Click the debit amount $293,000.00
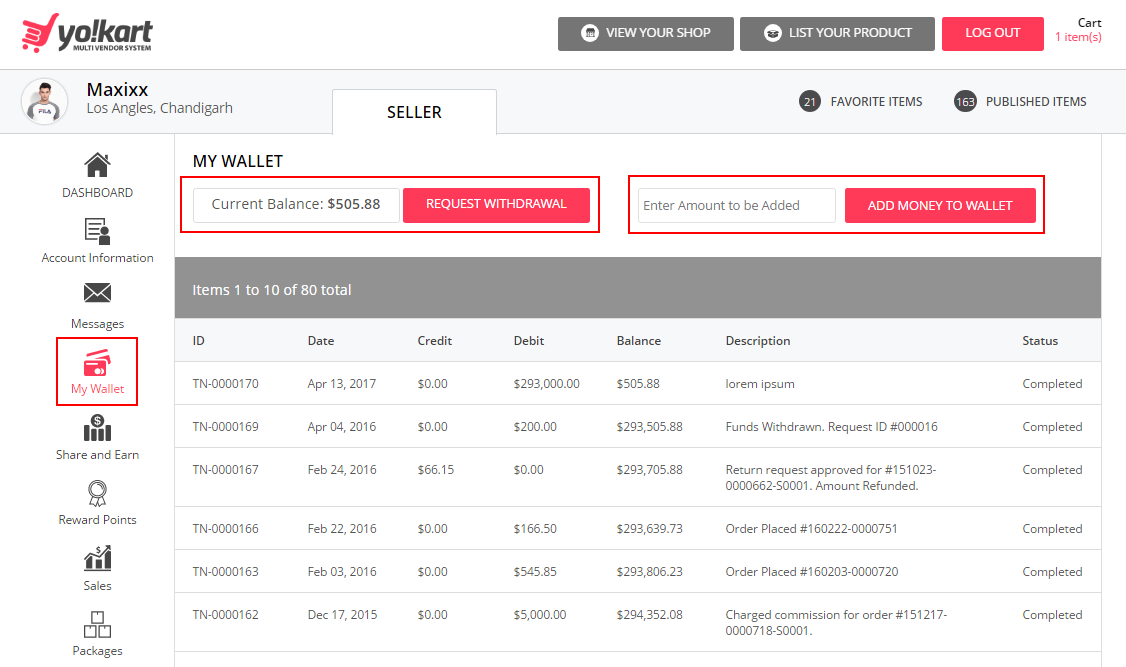The height and width of the screenshot is (667, 1126). (546, 384)
